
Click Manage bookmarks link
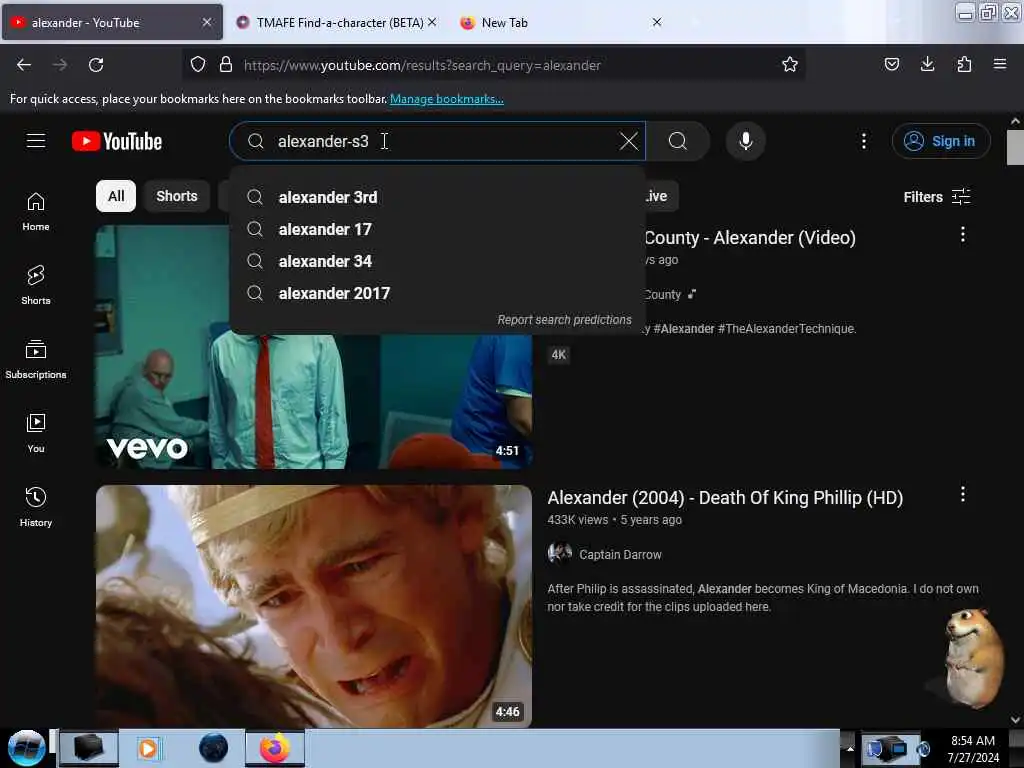point(447,99)
